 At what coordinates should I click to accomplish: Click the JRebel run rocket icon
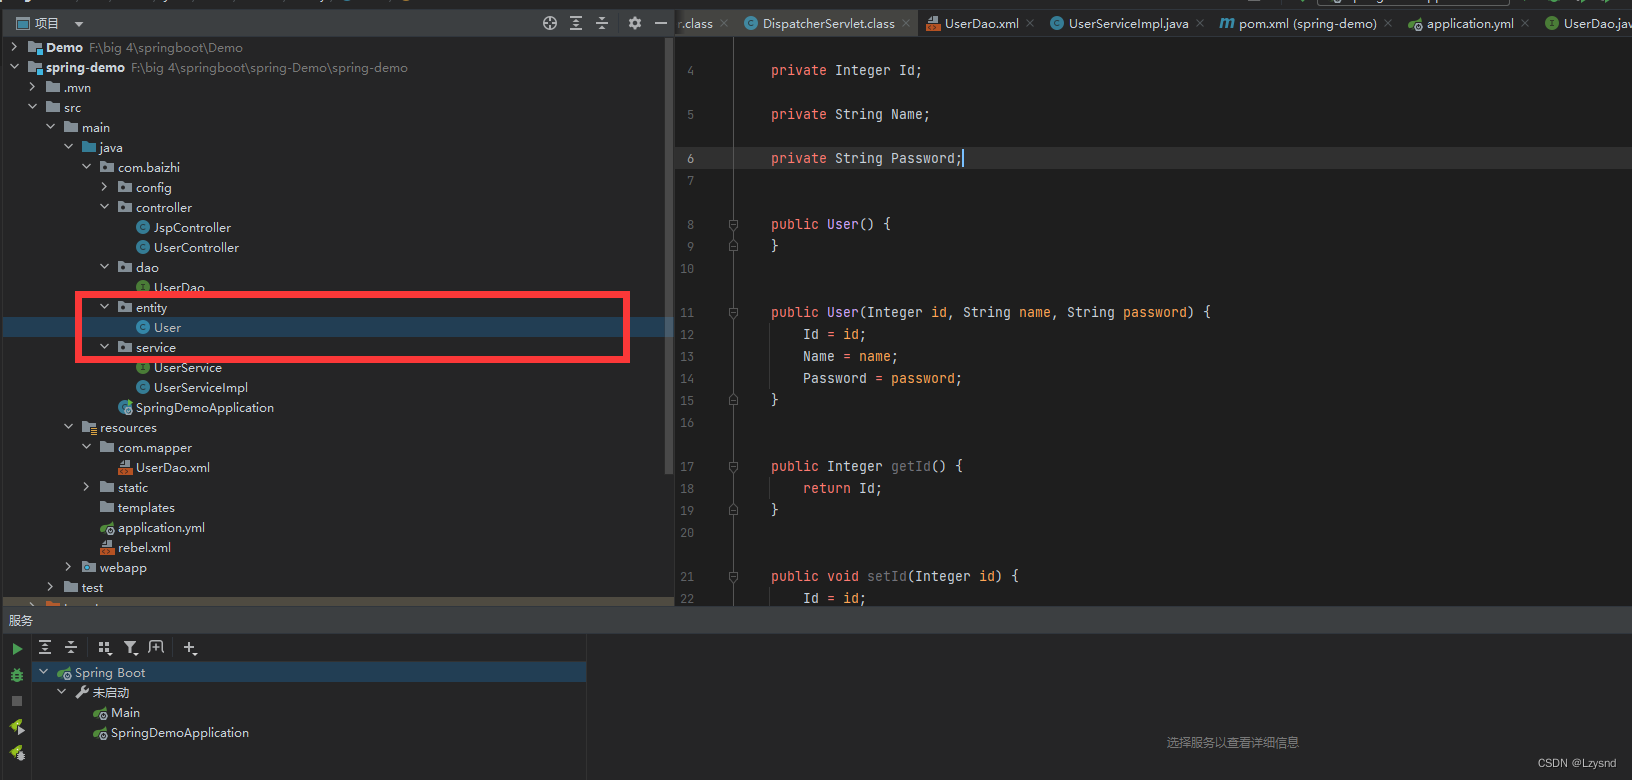[17, 727]
